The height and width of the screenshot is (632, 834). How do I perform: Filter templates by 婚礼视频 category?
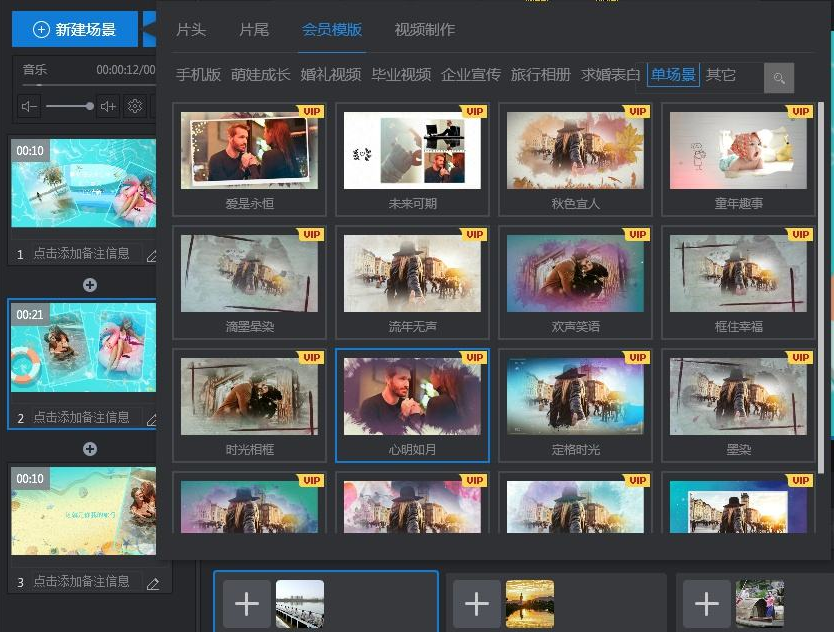331,74
